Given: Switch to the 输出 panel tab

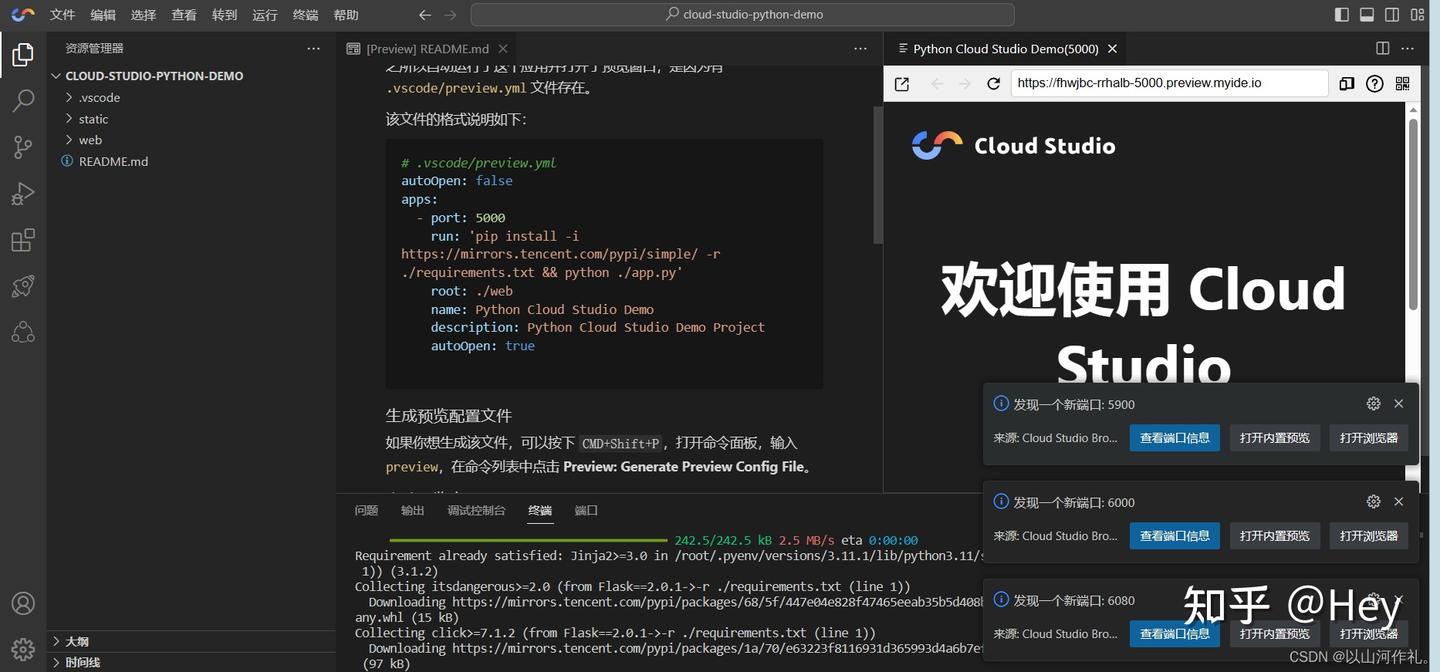Looking at the screenshot, I should (x=412, y=510).
